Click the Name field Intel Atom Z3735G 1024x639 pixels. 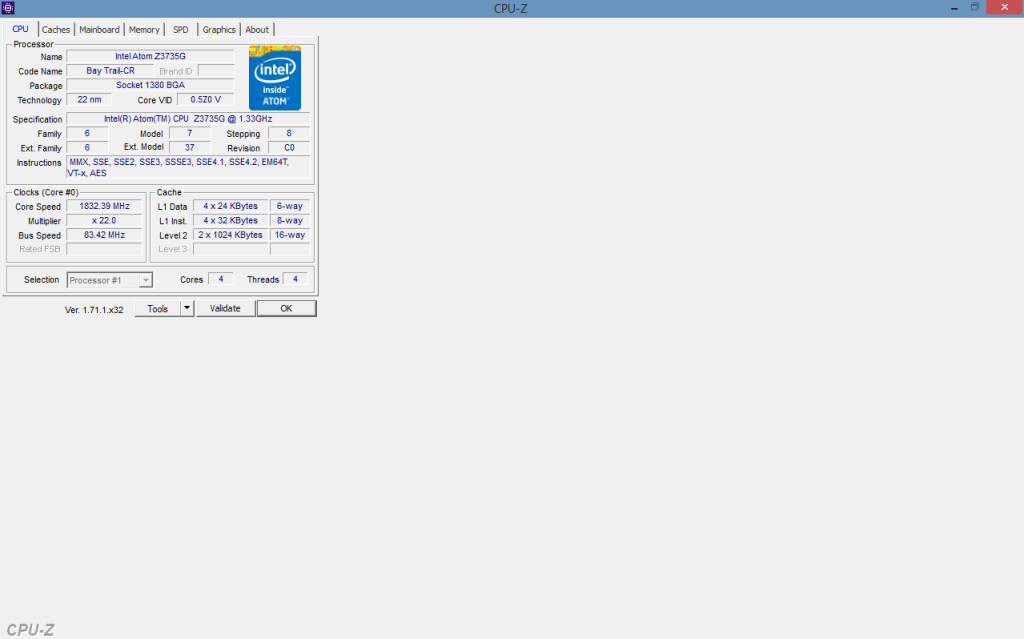point(150,56)
